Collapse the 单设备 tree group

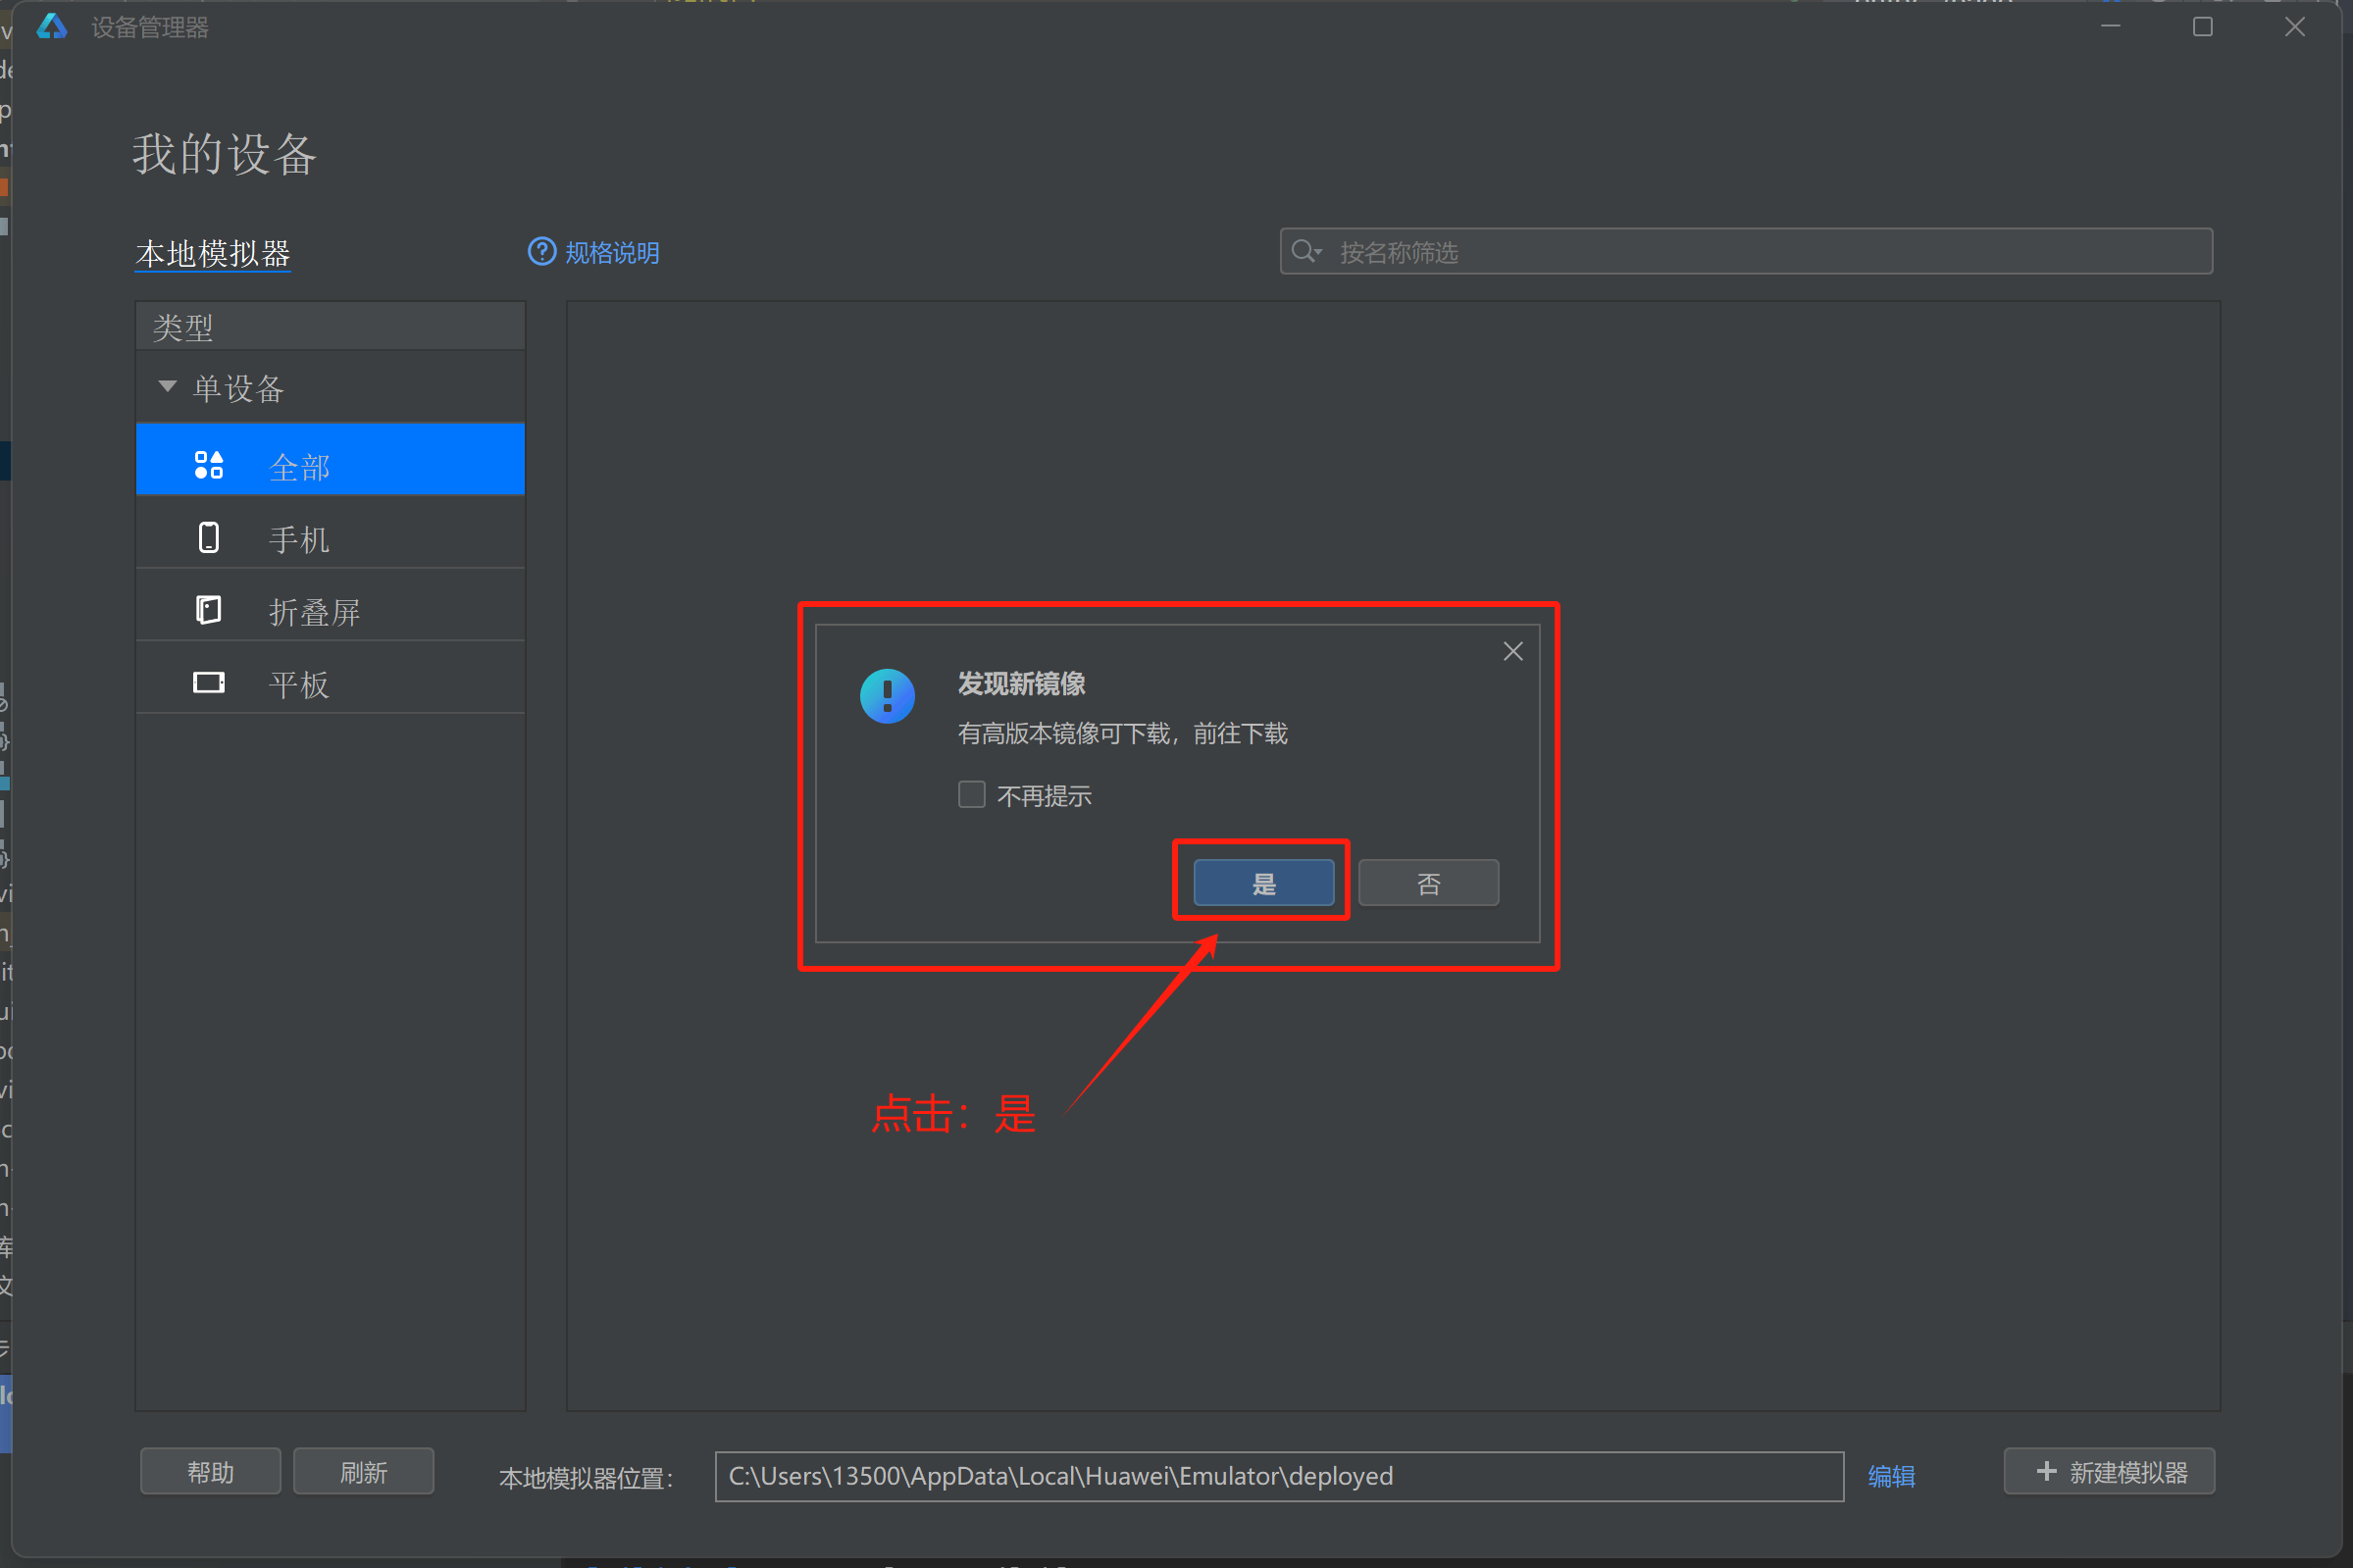click(167, 387)
